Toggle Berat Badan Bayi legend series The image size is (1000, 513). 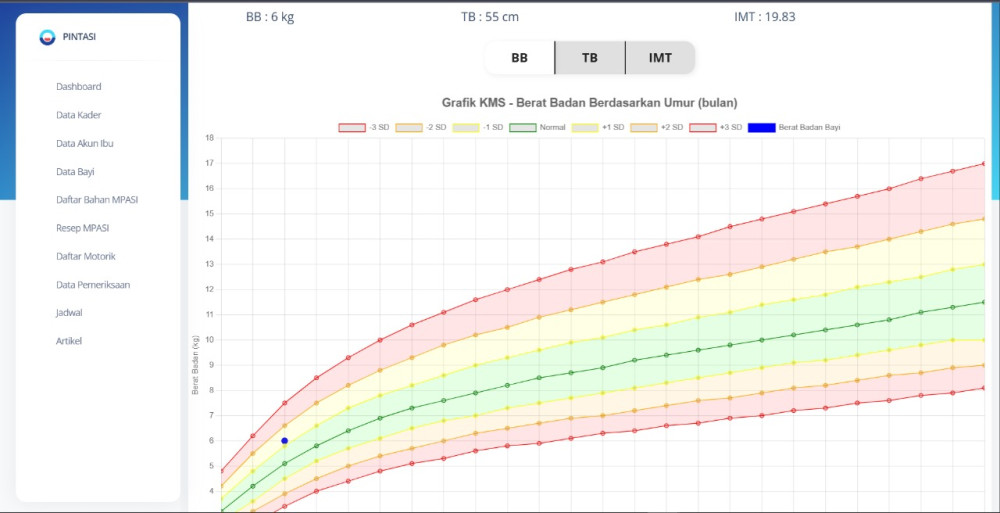click(794, 128)
